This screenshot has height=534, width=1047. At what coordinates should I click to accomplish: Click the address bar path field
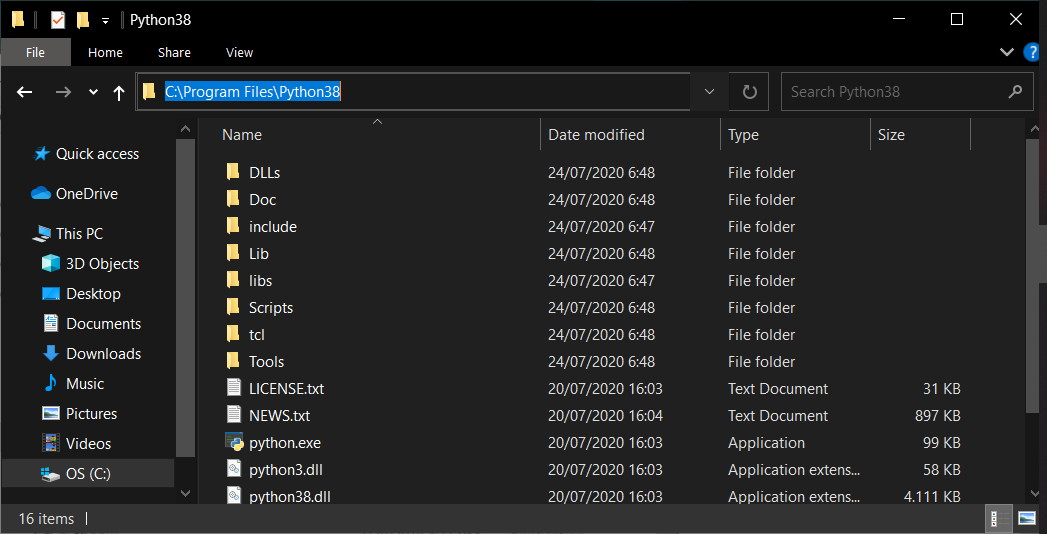click(413, 91)
